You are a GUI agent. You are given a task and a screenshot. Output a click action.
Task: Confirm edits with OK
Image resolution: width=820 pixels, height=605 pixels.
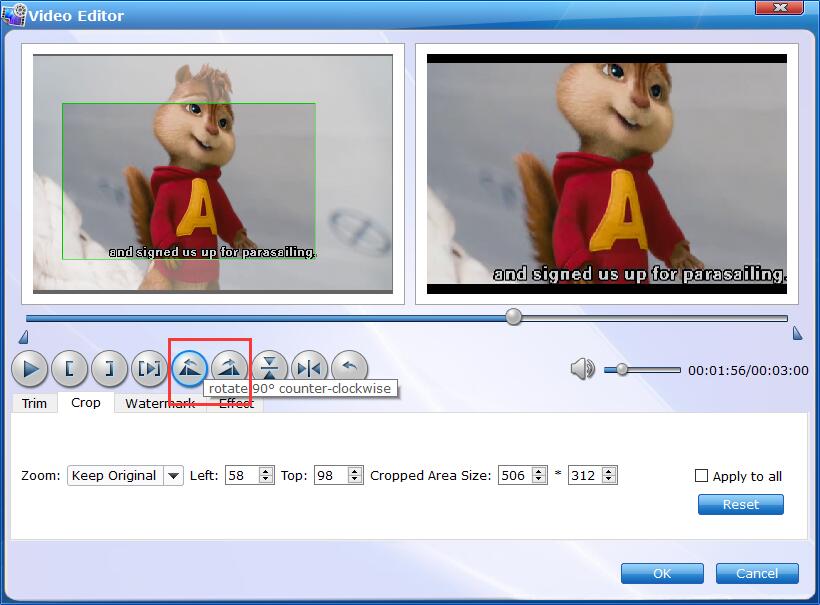point(662,573)
